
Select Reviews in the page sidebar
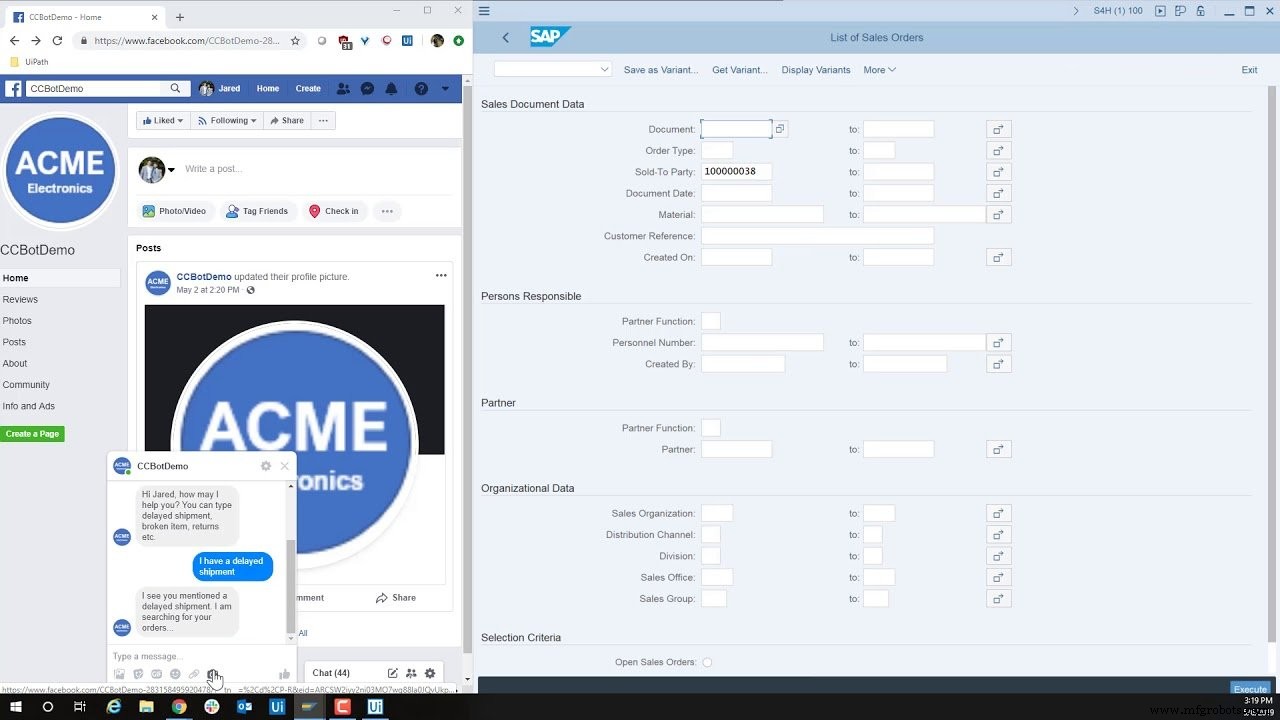[x=20, y=299]
